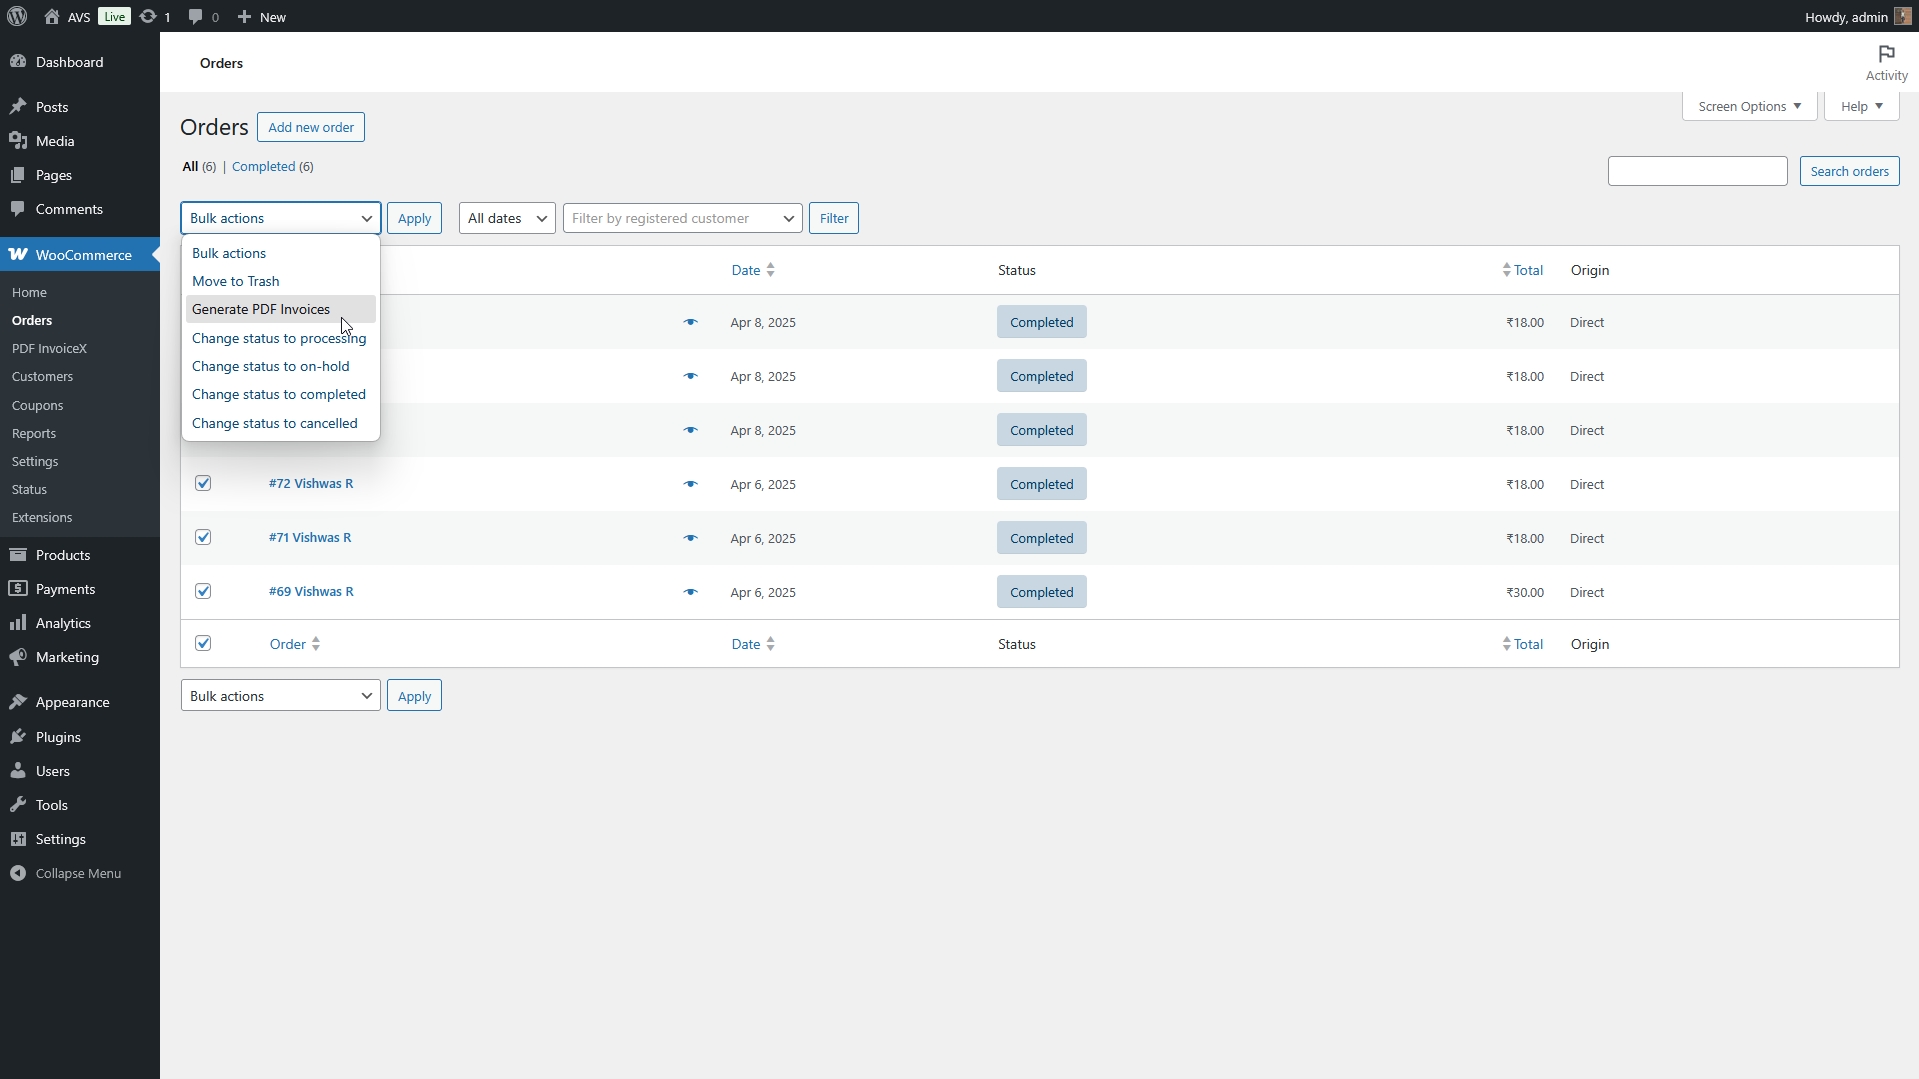The width and height of the screenshot is (1919, 1079).
Task: Click the Tools wrench icon
Action: pos(18,805)
